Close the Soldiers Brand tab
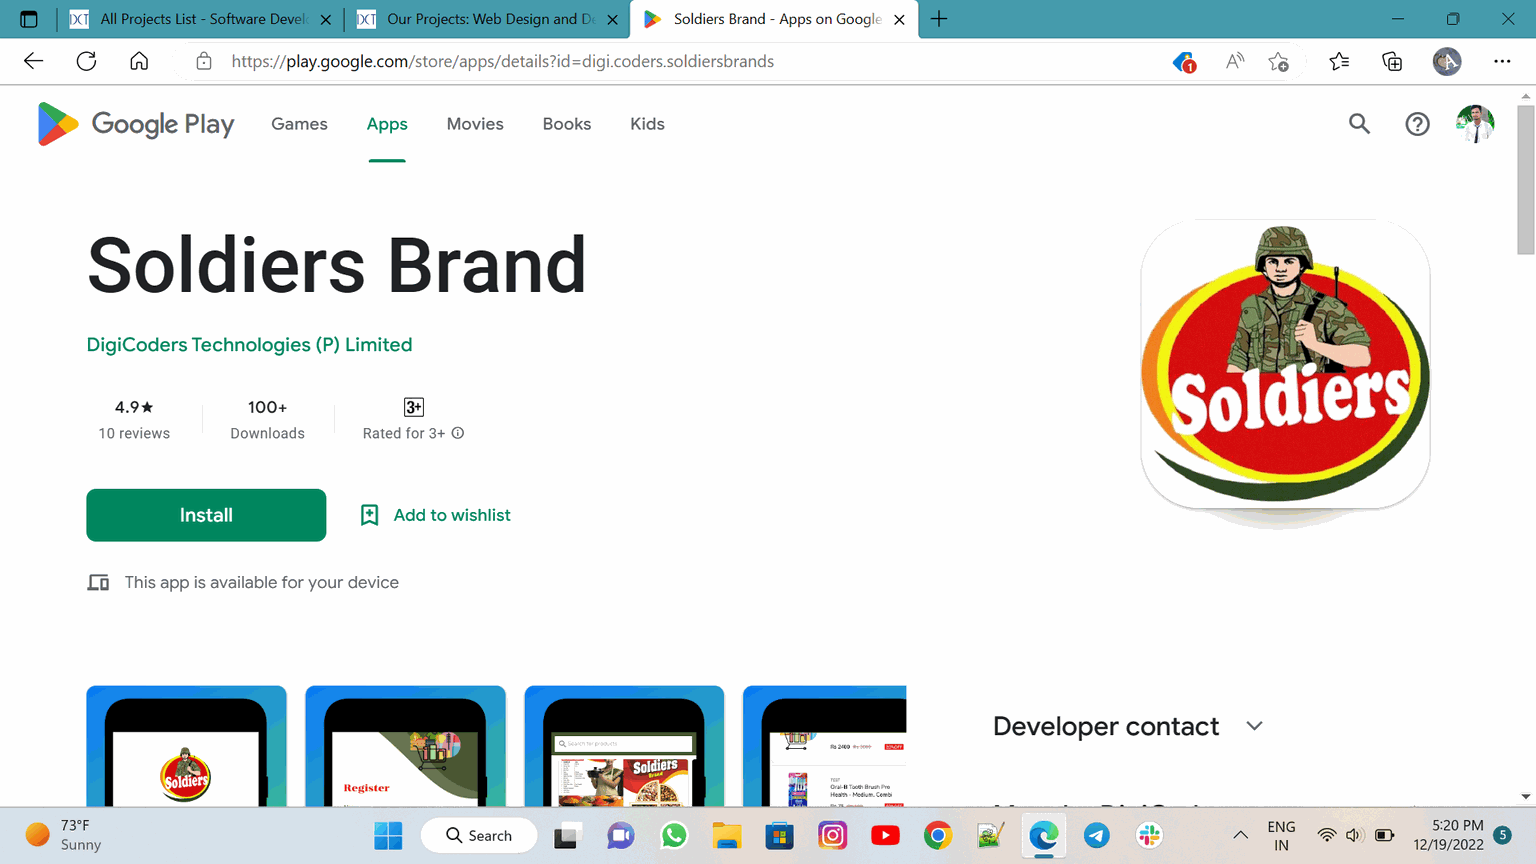The height and width of the screenshot is (864, 1536). pos(899,19)
